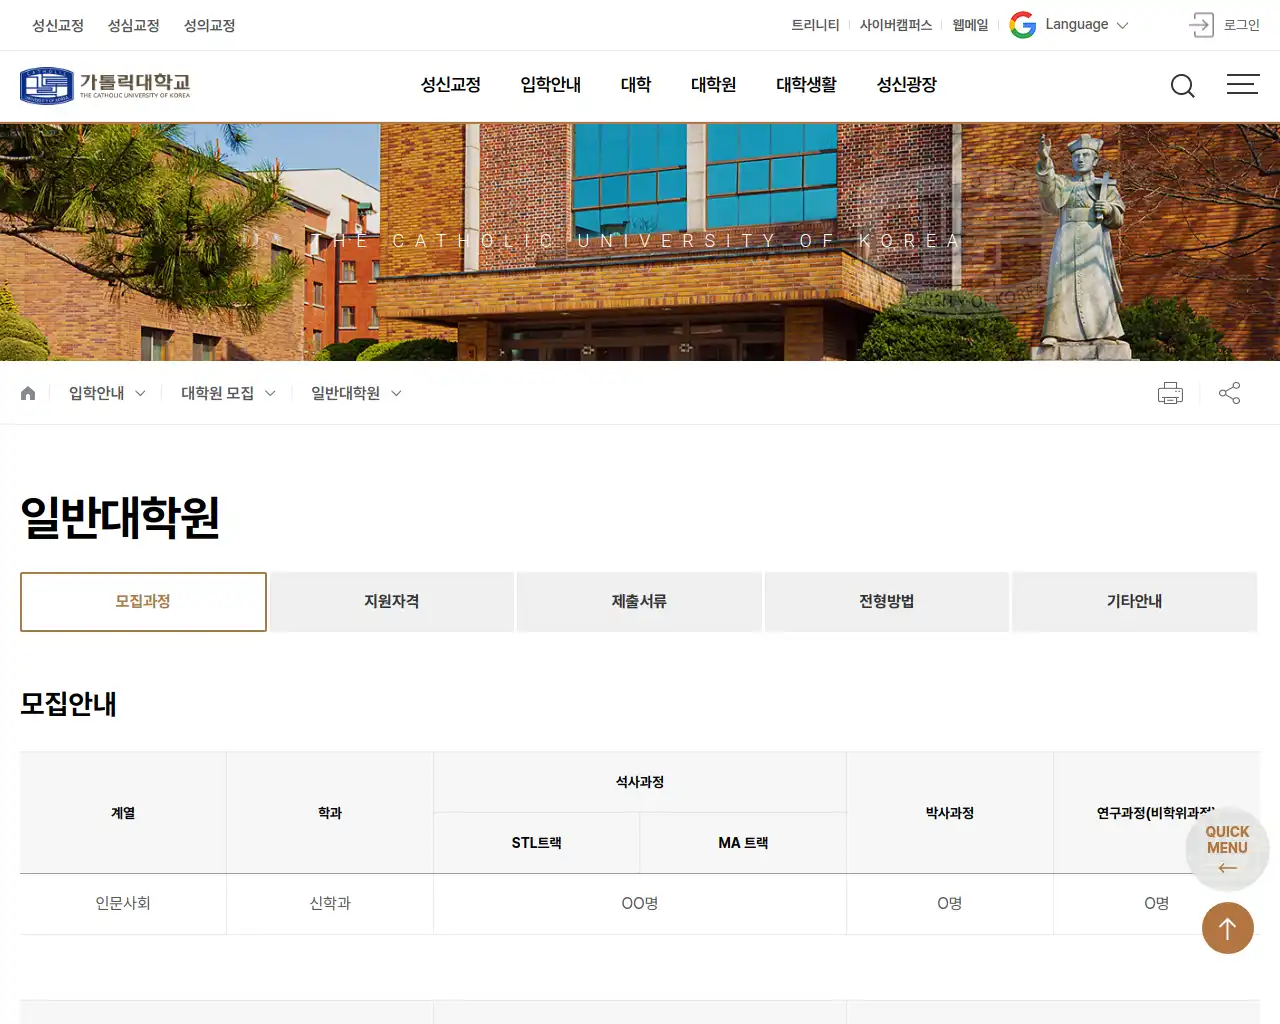
Task: Switch to the 지원자격 tab
Action: [392, 602]
